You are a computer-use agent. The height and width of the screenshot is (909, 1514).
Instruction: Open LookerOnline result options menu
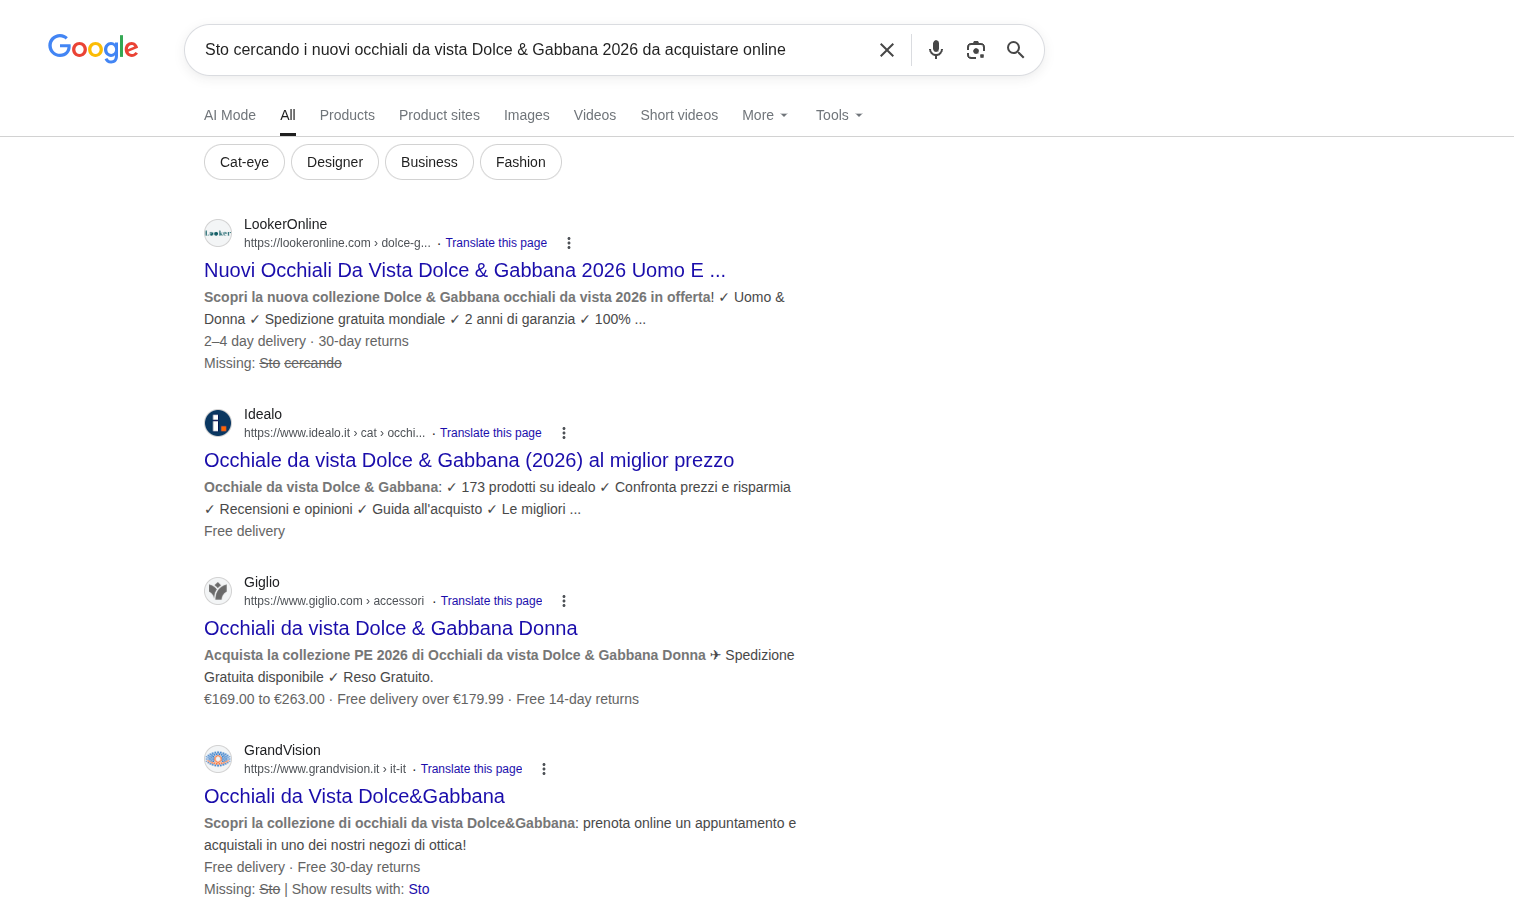pos(569,243)
